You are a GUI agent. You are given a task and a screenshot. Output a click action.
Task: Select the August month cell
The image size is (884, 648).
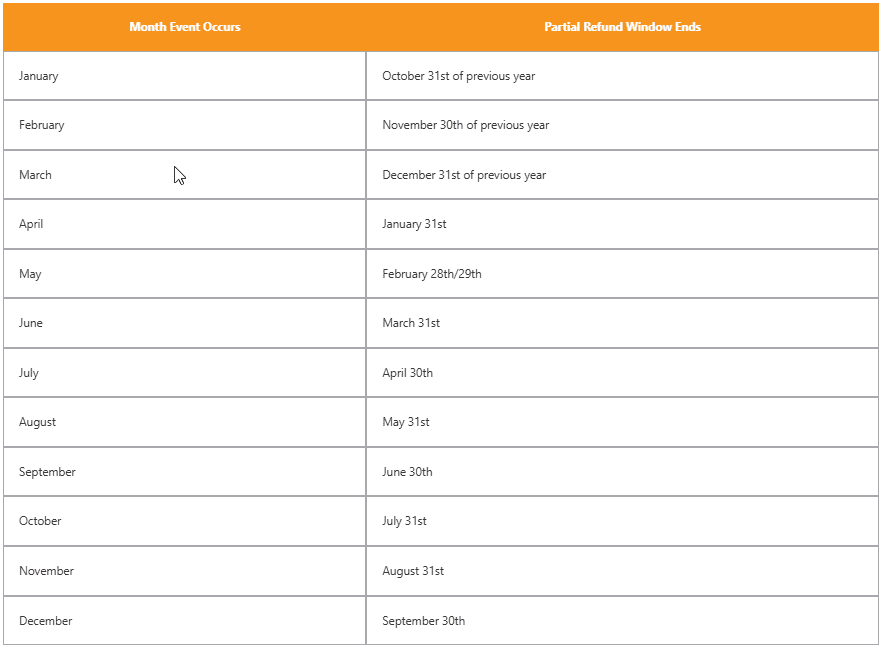[x=184, y=422]
